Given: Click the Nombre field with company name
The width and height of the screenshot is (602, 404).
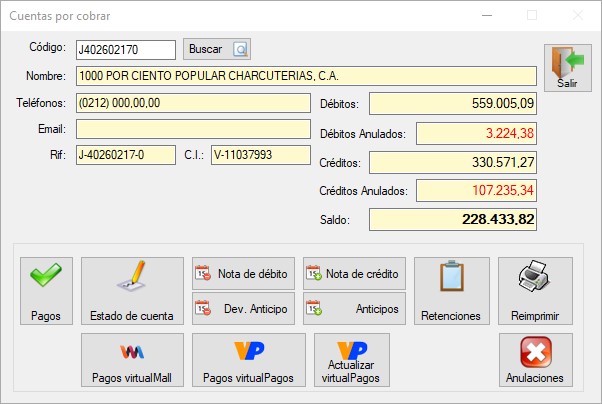Looking at the screenshot, I should pos(306,76).
